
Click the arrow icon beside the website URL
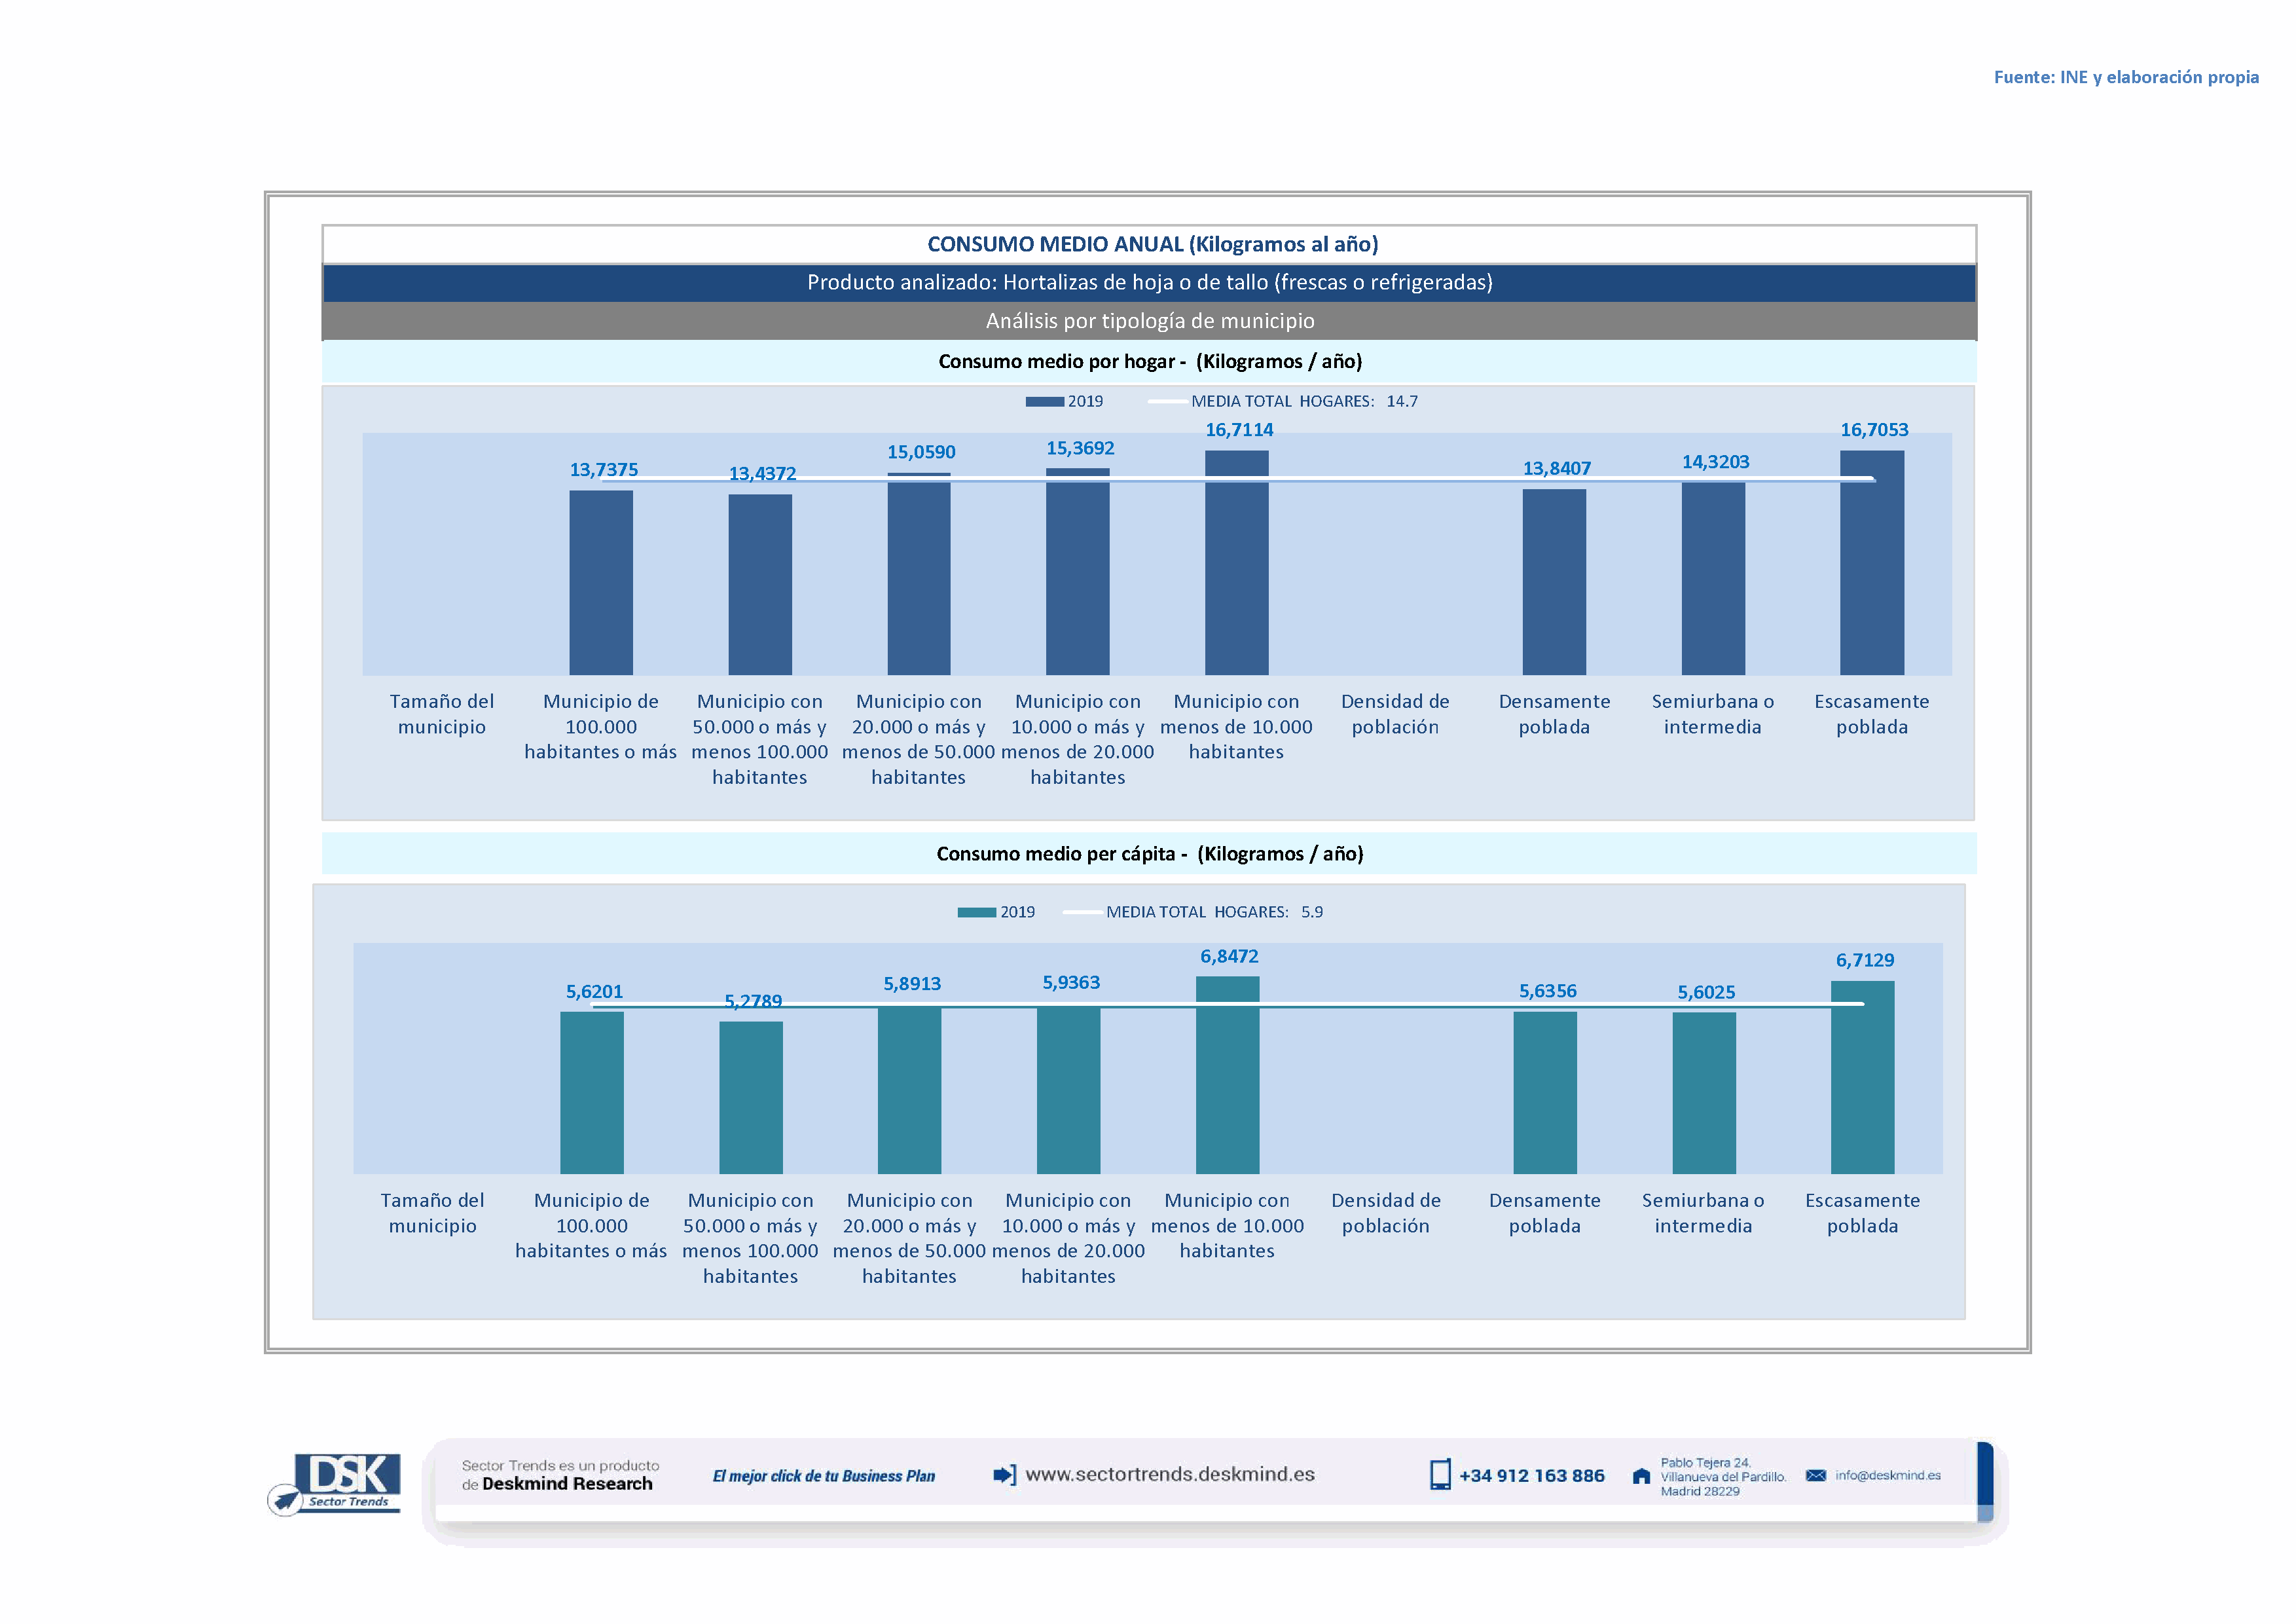(x=1004, y=1475)
